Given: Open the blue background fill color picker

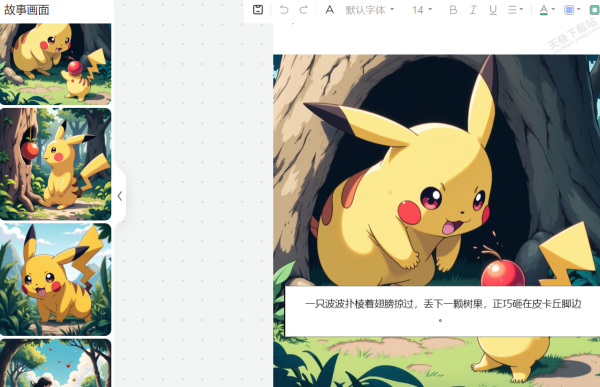Looking at the screenshot, I should click(x=572, y=10).
